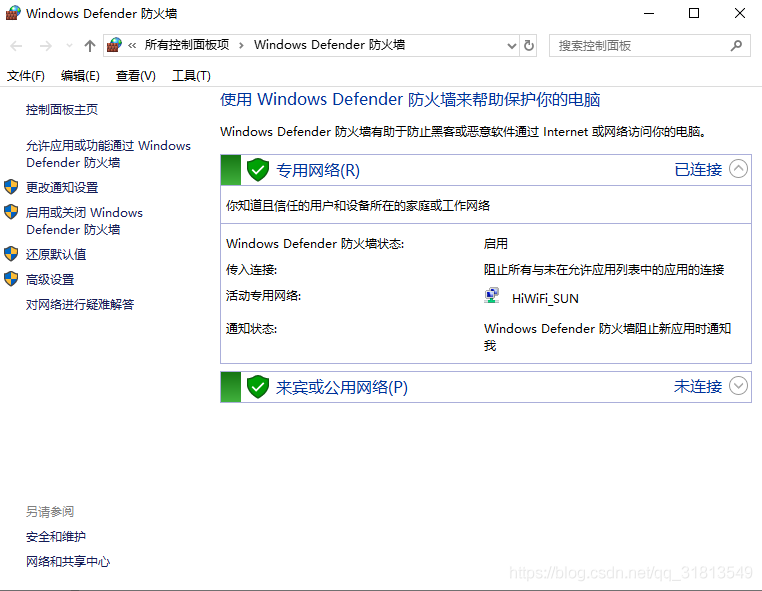
Task: Click shield icon beside 还原默认值
Action: (11, 254)
